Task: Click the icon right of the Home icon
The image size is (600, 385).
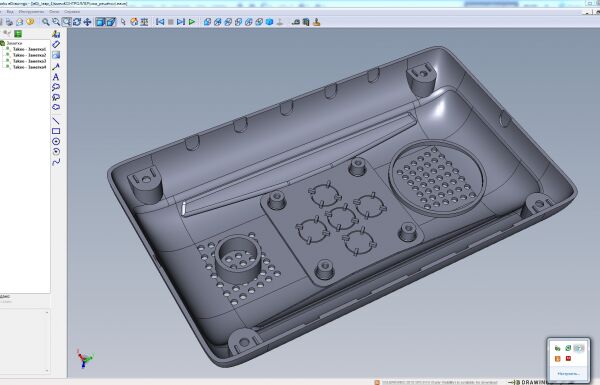Action: (x=144, y=22)
